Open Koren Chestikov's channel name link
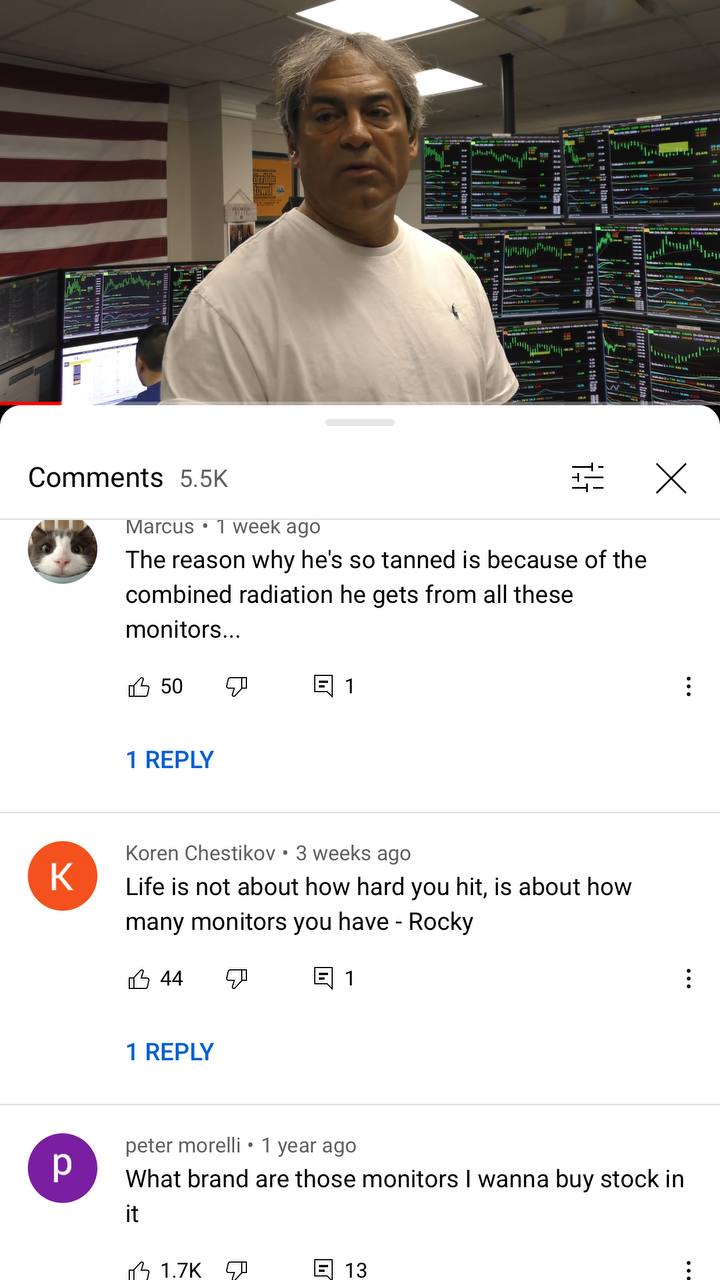The height and width of the screenshot is (1280, 720). pos(200,853)
